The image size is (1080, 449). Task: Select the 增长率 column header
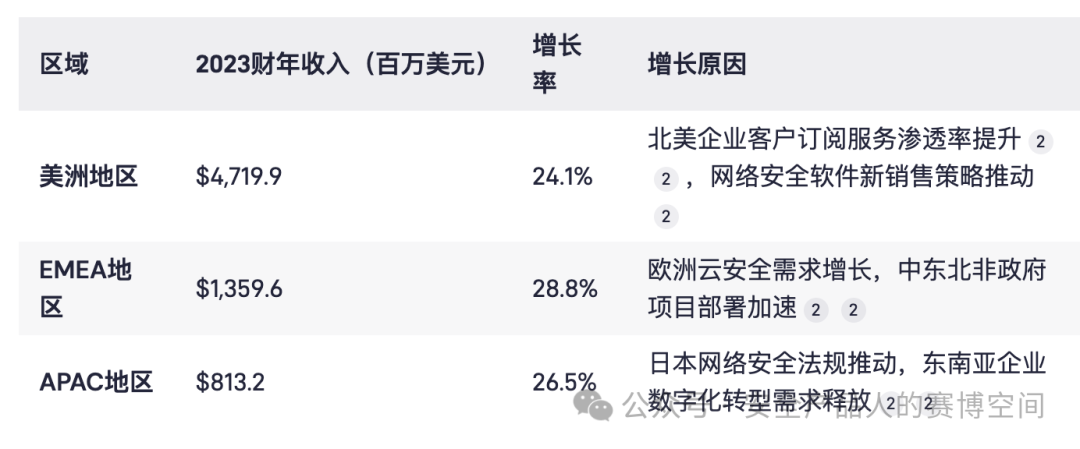(x=557, y=65)
